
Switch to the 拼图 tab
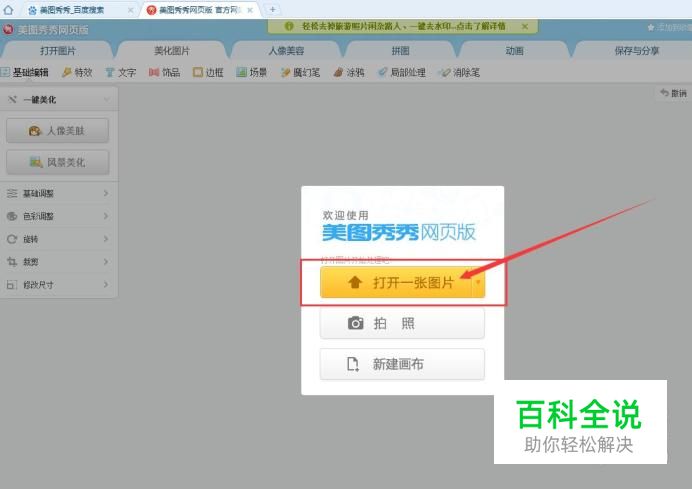pyautogui.click(x=400, y=51)
